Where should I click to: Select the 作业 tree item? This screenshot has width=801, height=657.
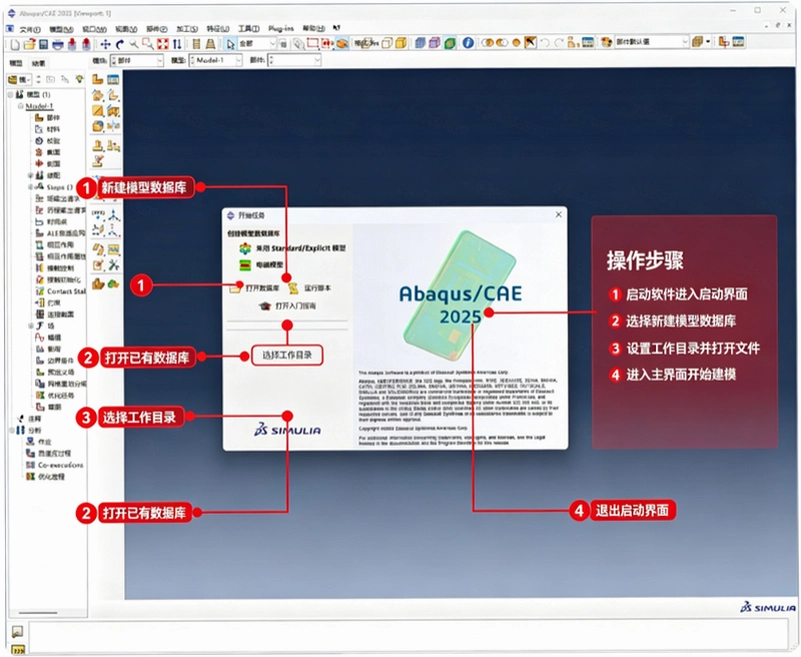[39, 442]
